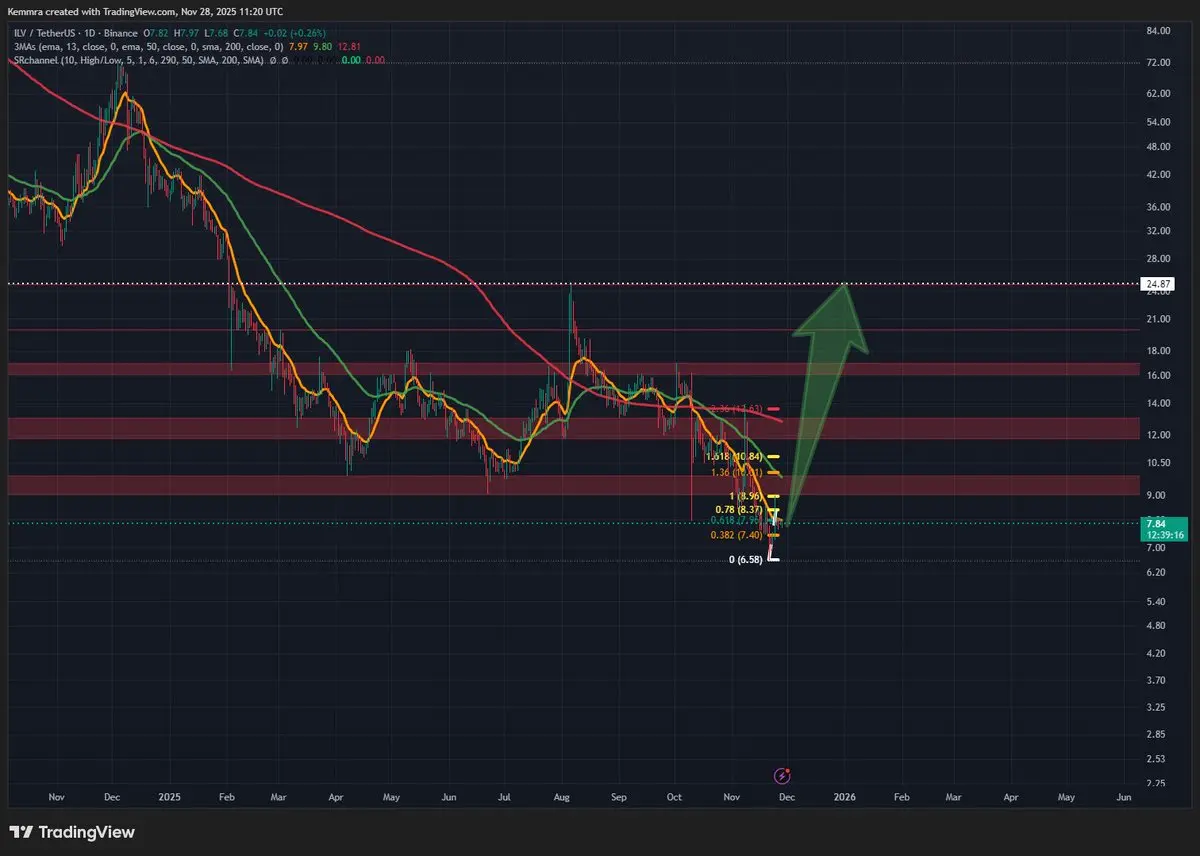Image resolution: width=1200 pixels, height=856 pixels.
Task: Click the '0.382 (7.40)' Fibonacci label
Action: coord(737,535)
